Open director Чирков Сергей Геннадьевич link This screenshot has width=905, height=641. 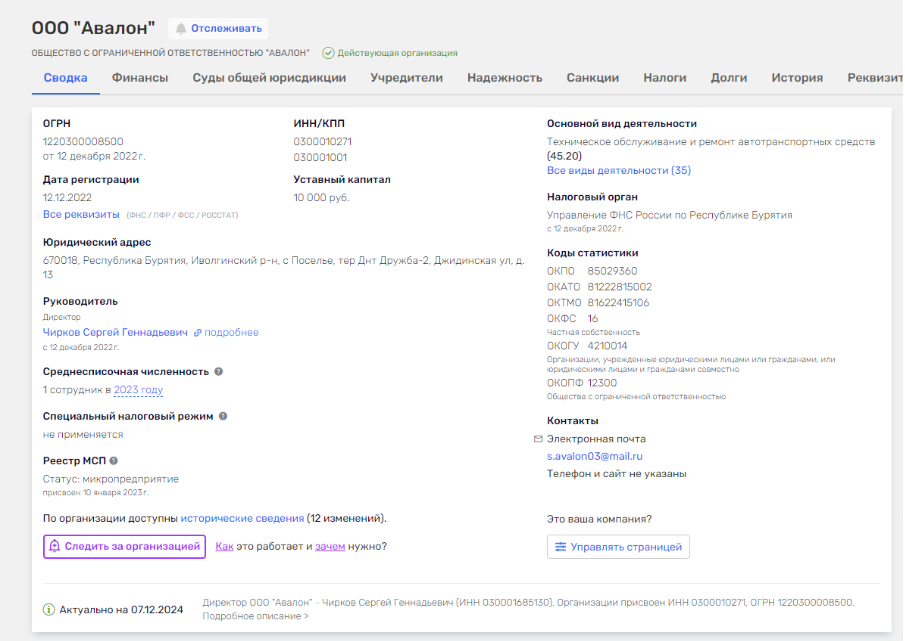(115, 332)
